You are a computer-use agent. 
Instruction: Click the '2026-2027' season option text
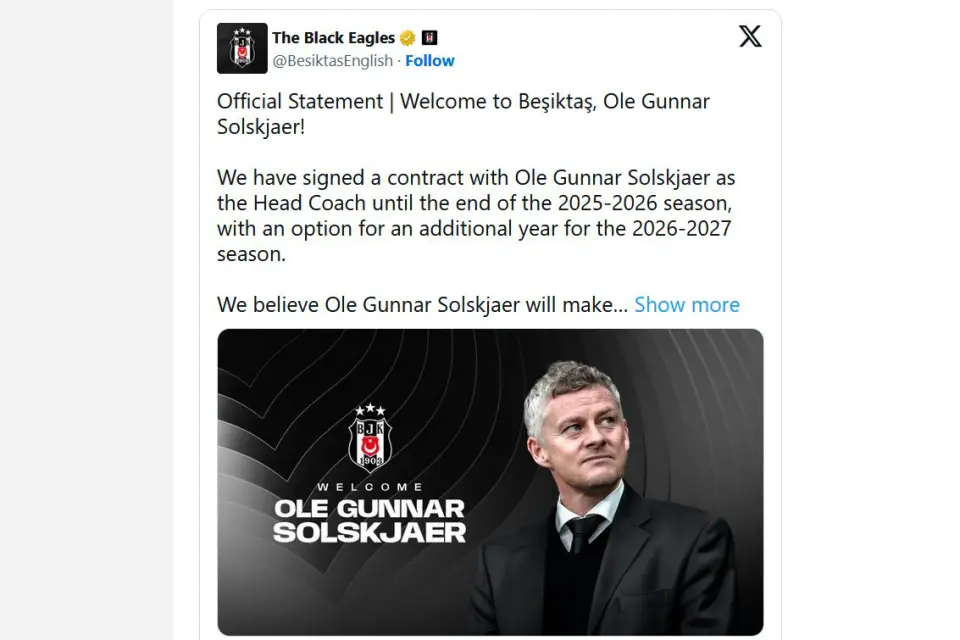(x=681, y=228)
